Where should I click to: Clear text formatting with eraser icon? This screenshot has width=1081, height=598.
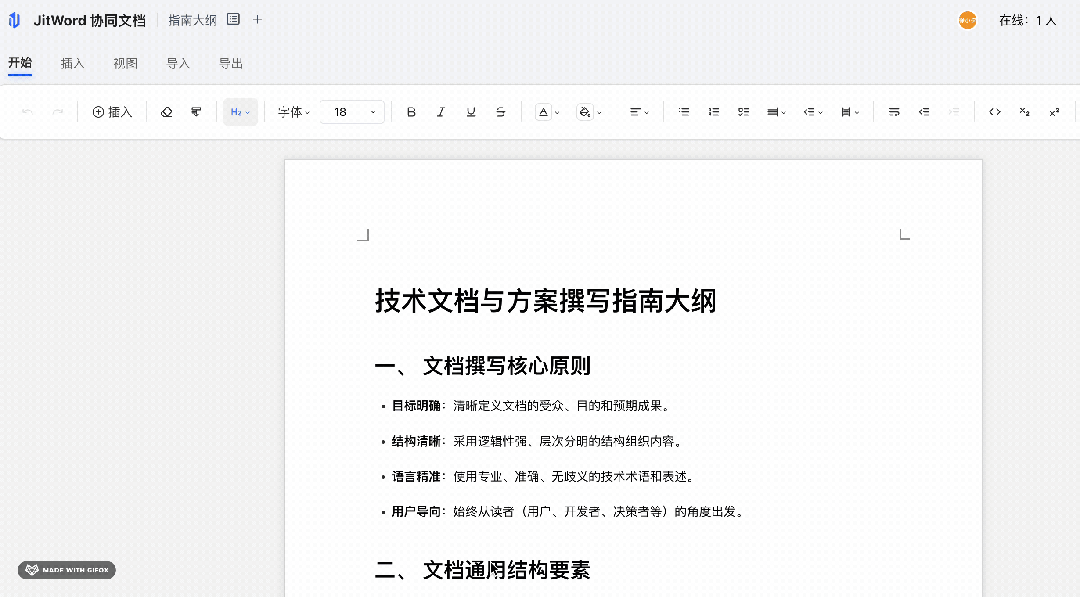click(166, 112)
